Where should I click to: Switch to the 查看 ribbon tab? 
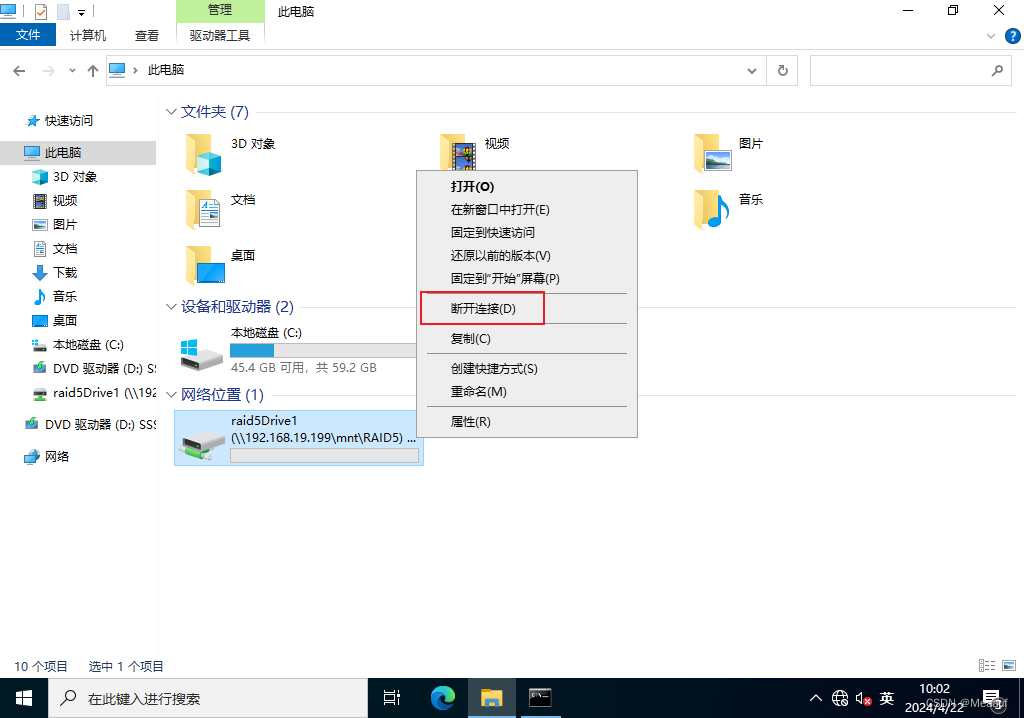[146, 35]
